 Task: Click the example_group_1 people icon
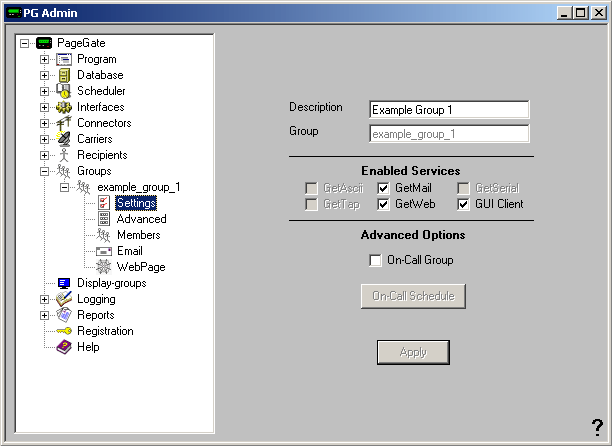tap(84, 187)
